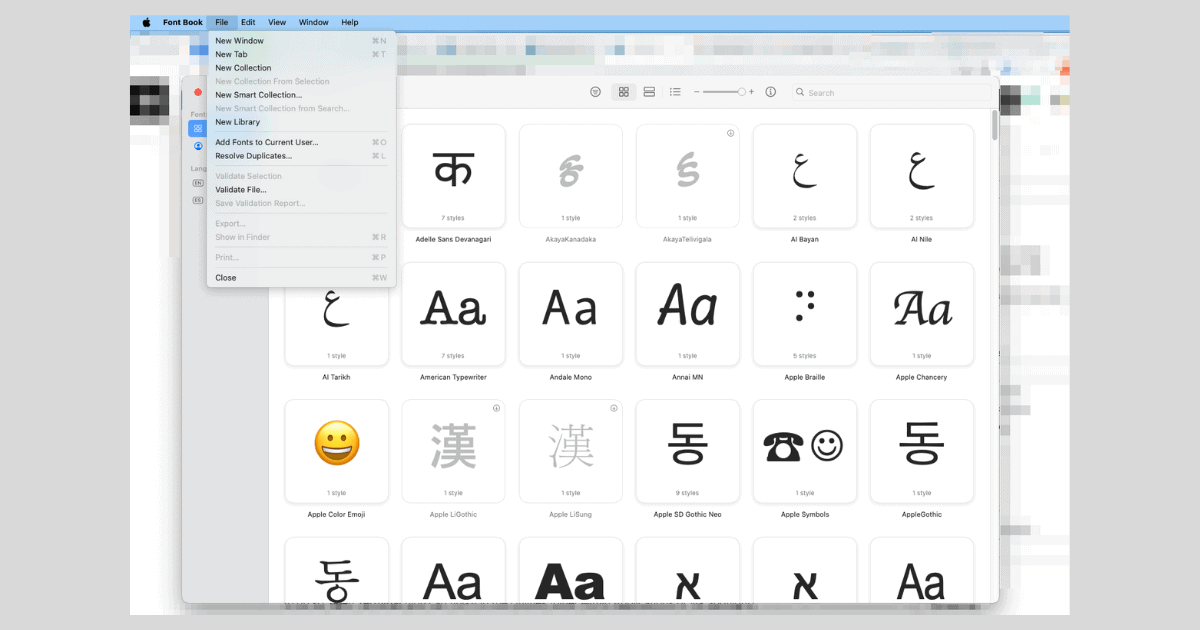This screenshot has width=1200, height=630.
Task: Switch to grid view
Action: pyautogui.click(x=624, y=92)
